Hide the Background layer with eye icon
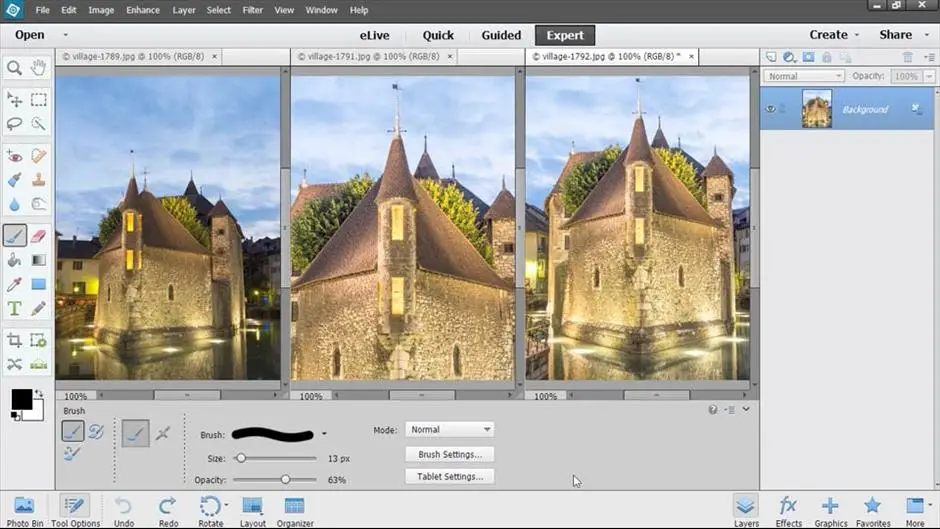 771,109
